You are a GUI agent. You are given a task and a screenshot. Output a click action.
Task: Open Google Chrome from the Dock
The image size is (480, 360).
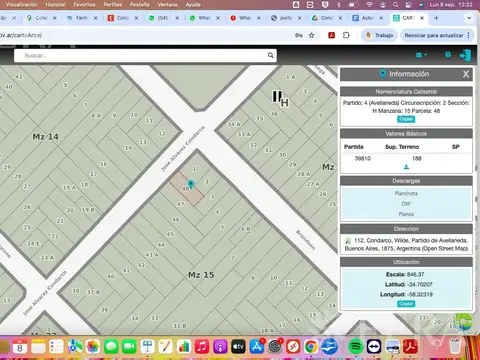[311, 347]
